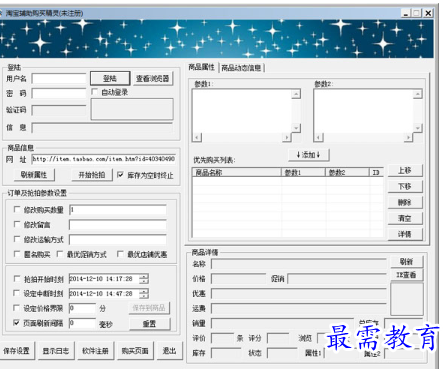
Task: Click the 登陆 login button
Action: pyautogui.click(x=110, y=78)
